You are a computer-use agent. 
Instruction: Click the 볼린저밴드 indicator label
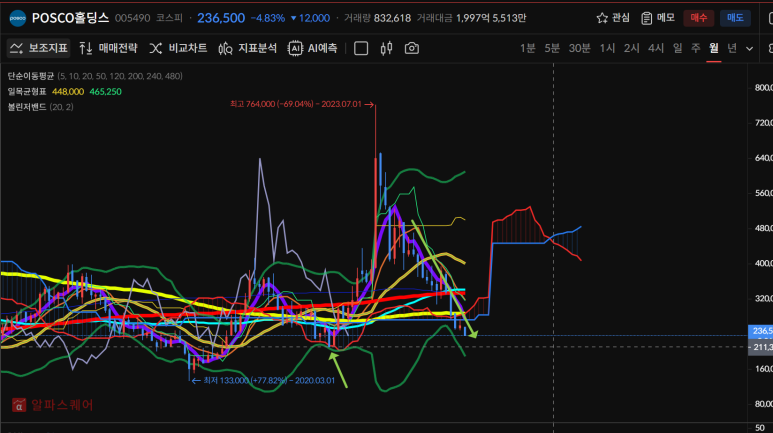tap(27, 107)
